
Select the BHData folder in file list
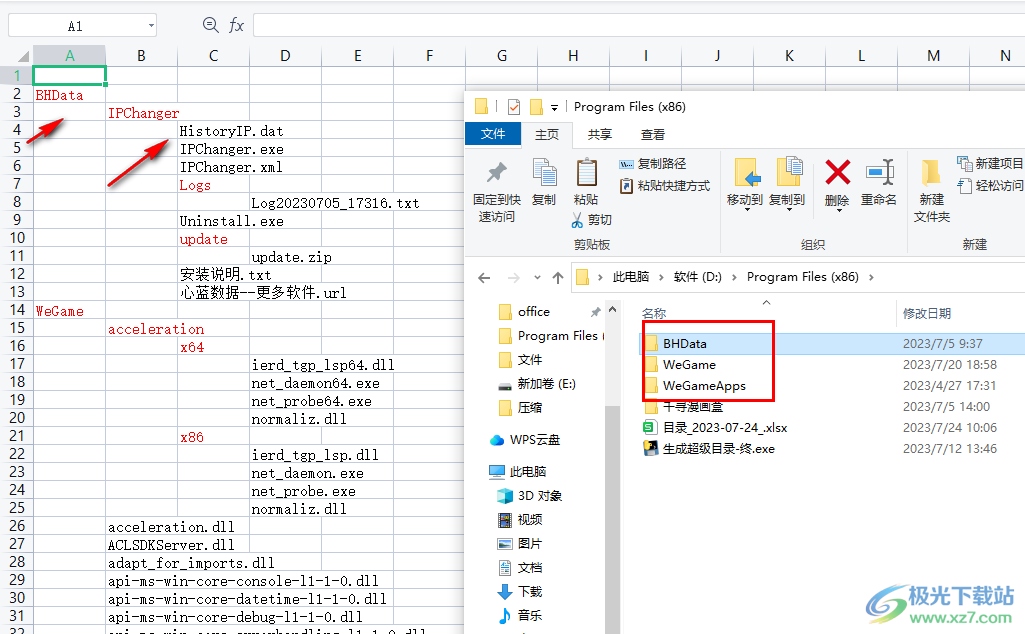pos(684,344)
